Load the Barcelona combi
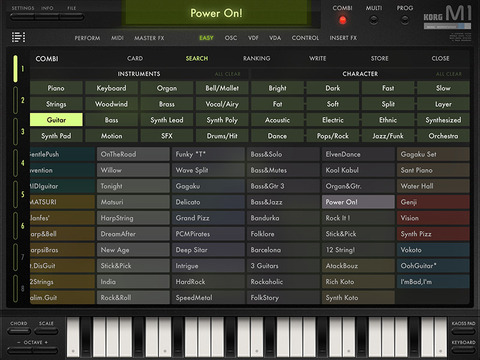The image size is (480, 360). [283, 250]
